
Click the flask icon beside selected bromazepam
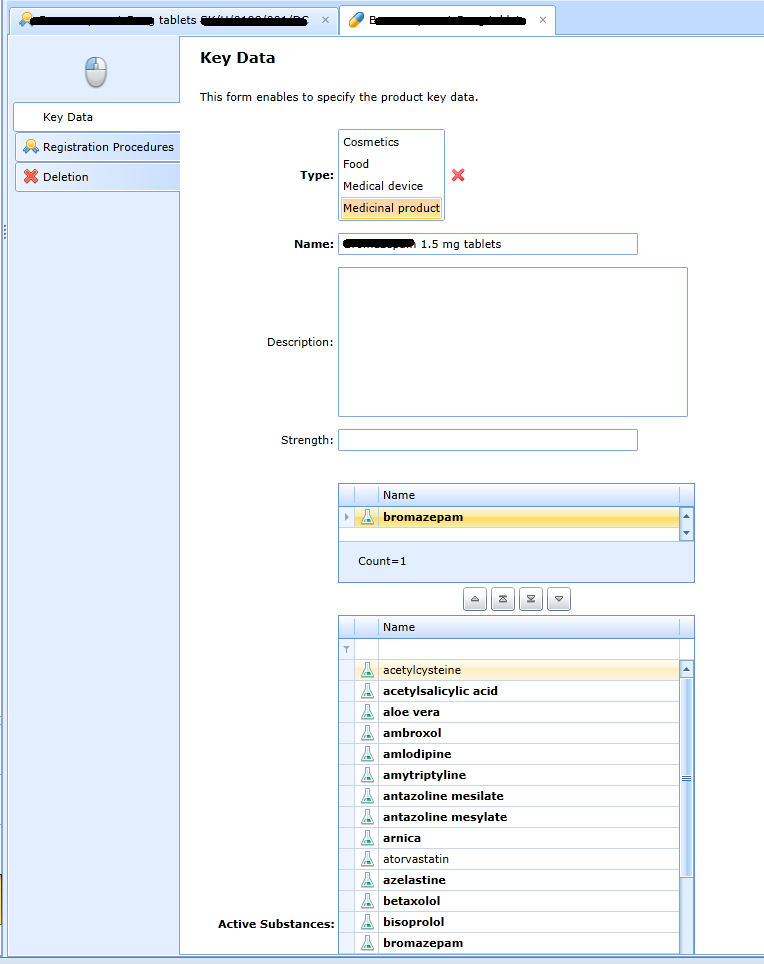coord(367,517)
